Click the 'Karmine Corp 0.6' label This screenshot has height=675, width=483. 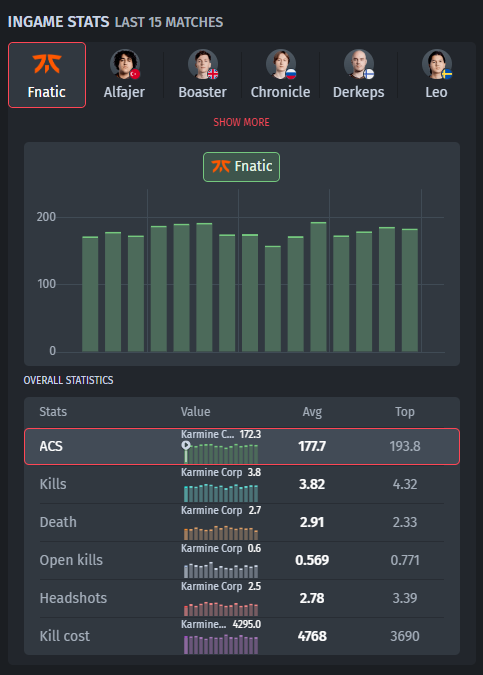pyautogui.click(x=221, y=548)
